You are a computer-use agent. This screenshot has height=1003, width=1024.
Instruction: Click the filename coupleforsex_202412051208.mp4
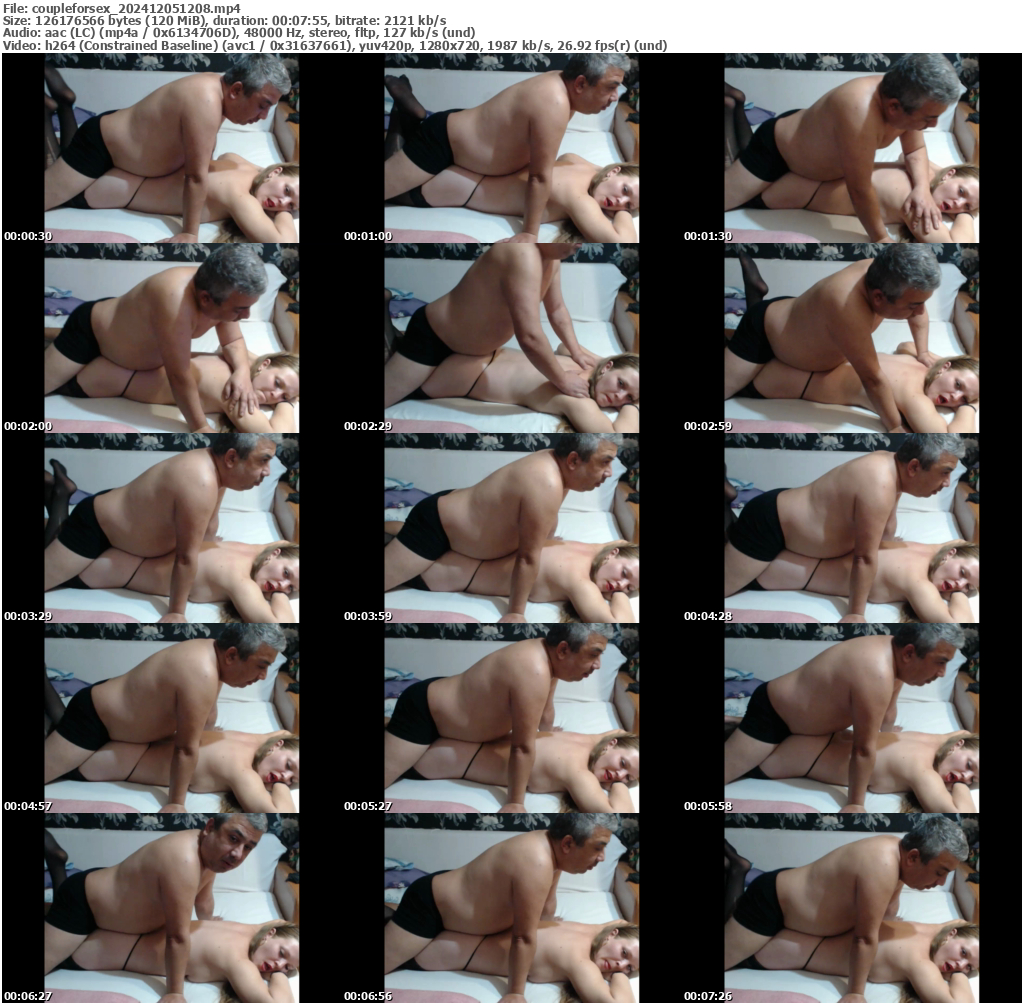tap(120, 7)
